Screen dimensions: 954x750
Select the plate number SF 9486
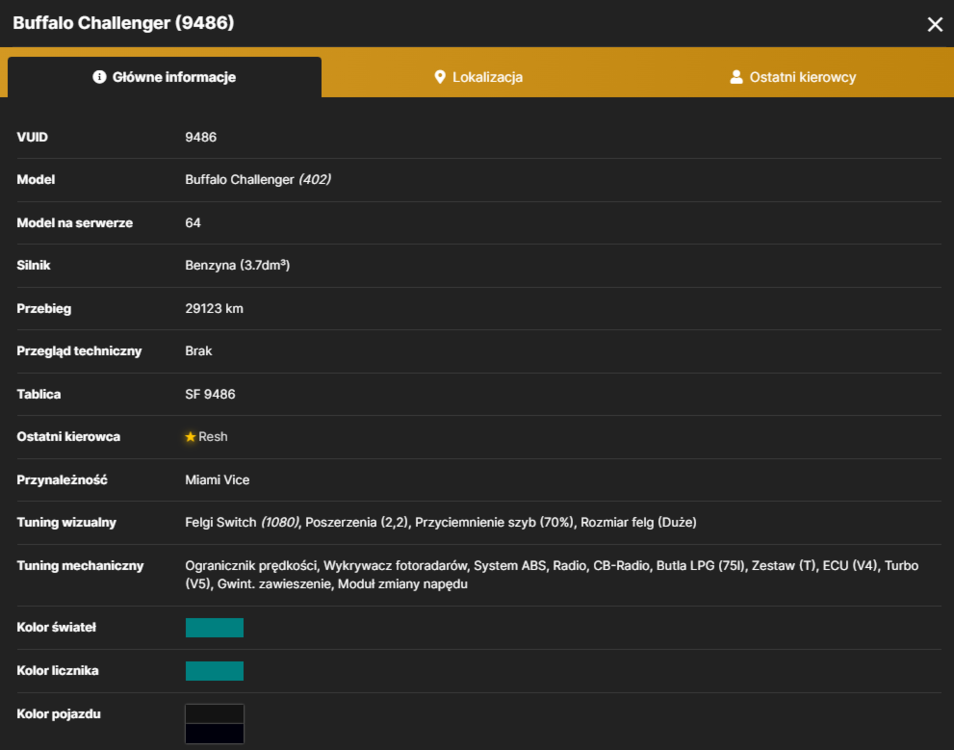210,394
